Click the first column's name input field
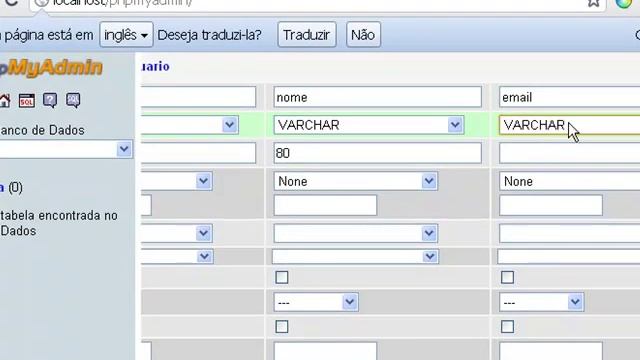Viewport: 640px width, 360px height. [198, 97]
